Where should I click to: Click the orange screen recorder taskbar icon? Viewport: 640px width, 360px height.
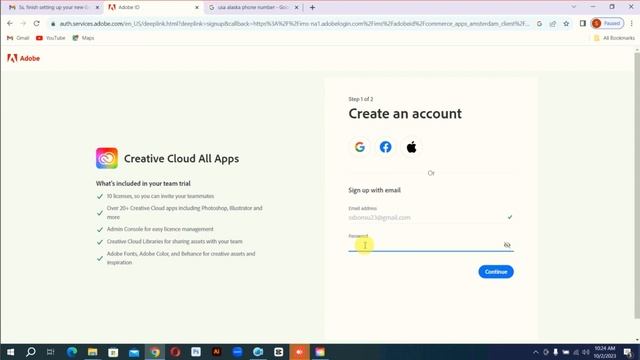point(299,352)
